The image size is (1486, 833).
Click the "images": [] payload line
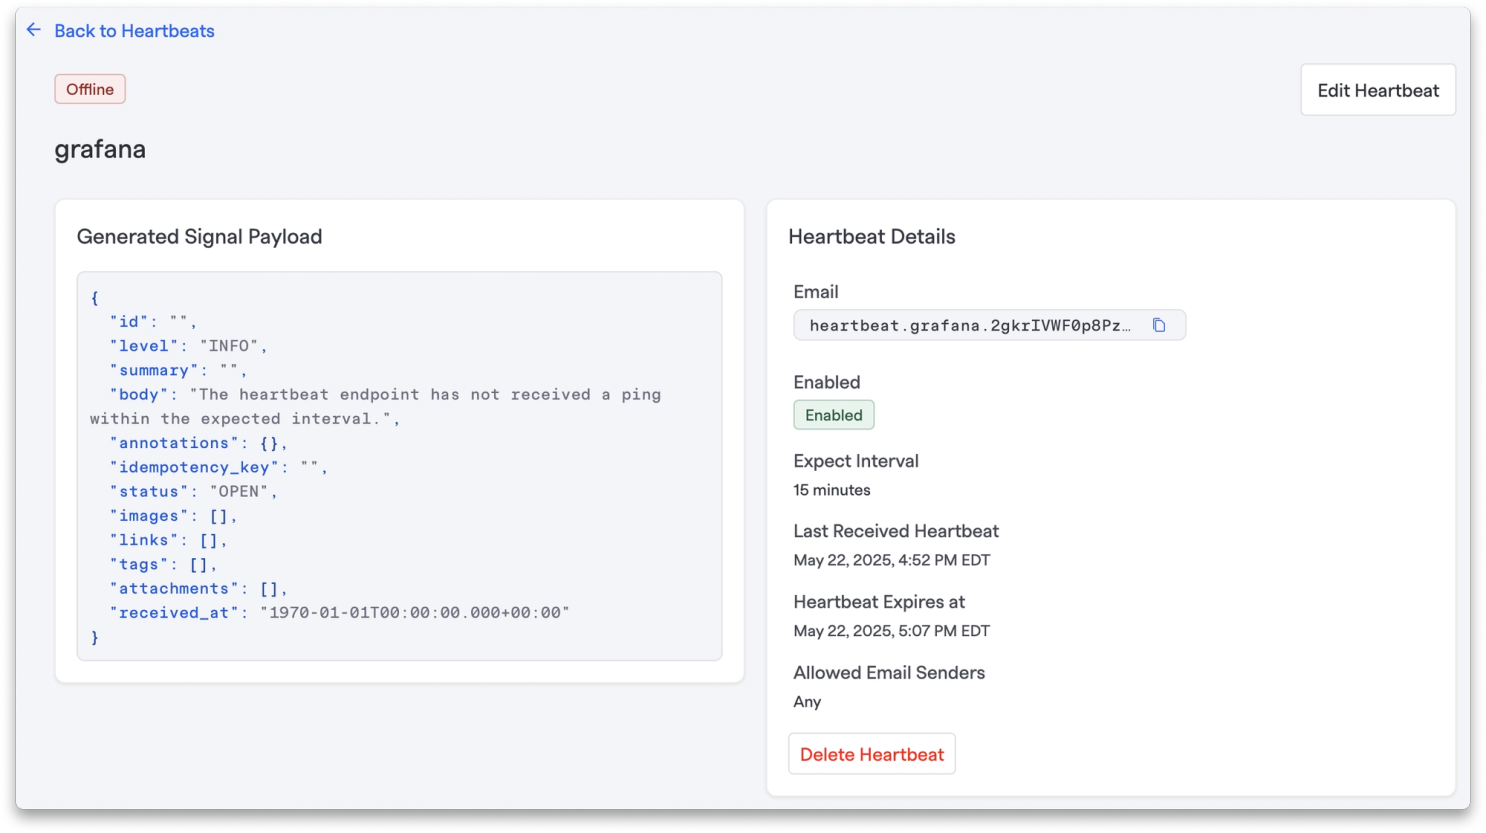point(174,516)
